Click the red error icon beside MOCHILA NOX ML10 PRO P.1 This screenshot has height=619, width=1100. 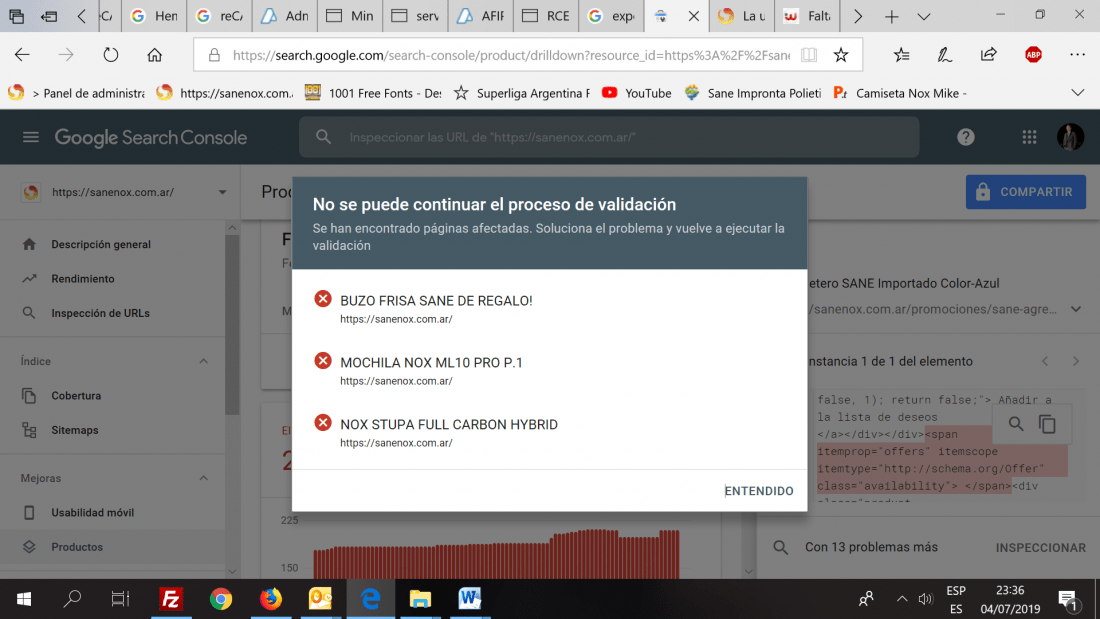(323, 361)
